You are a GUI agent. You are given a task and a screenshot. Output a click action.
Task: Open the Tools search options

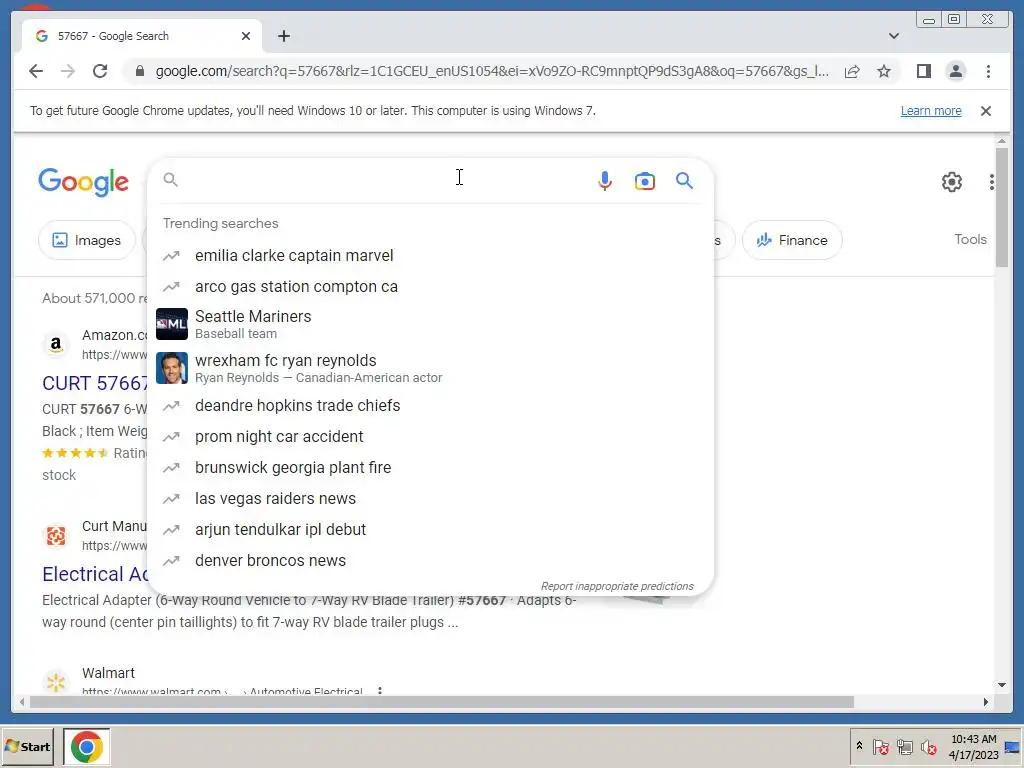pos(970,240)
